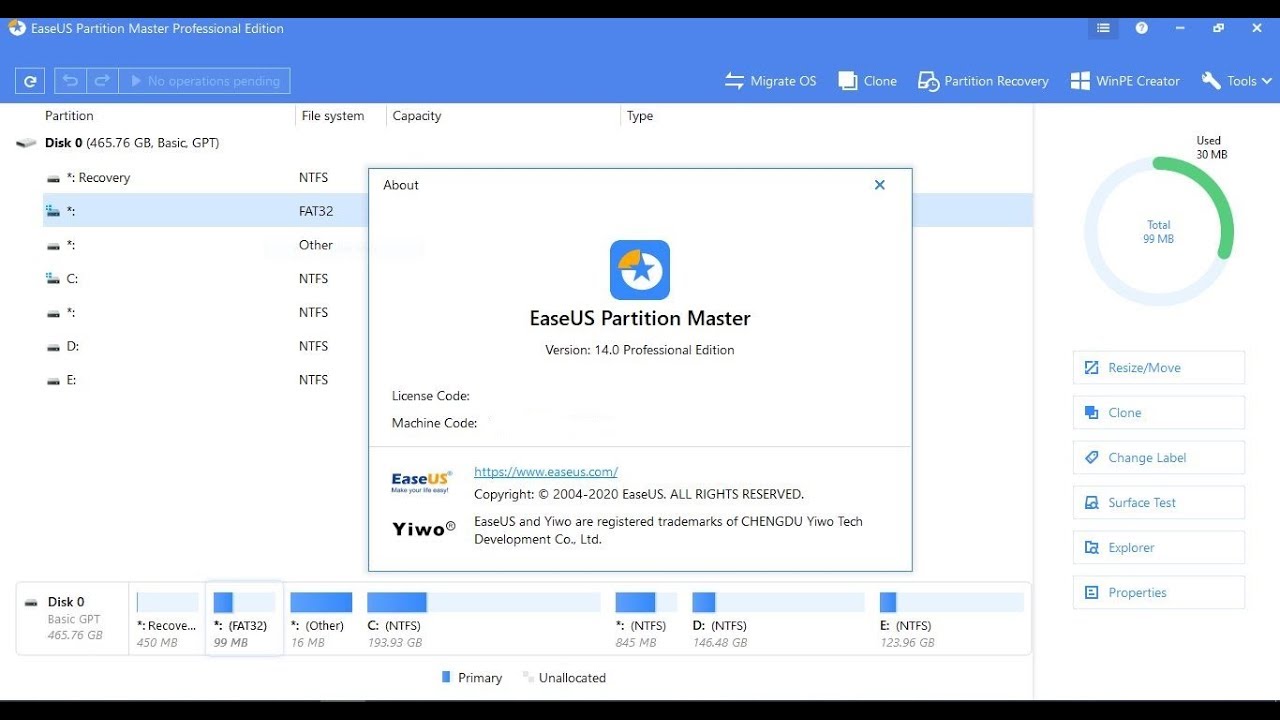This screenshot has width=1280, height=720.
Task: Click the task list icon in the title bar
Action: point(1103,28)
